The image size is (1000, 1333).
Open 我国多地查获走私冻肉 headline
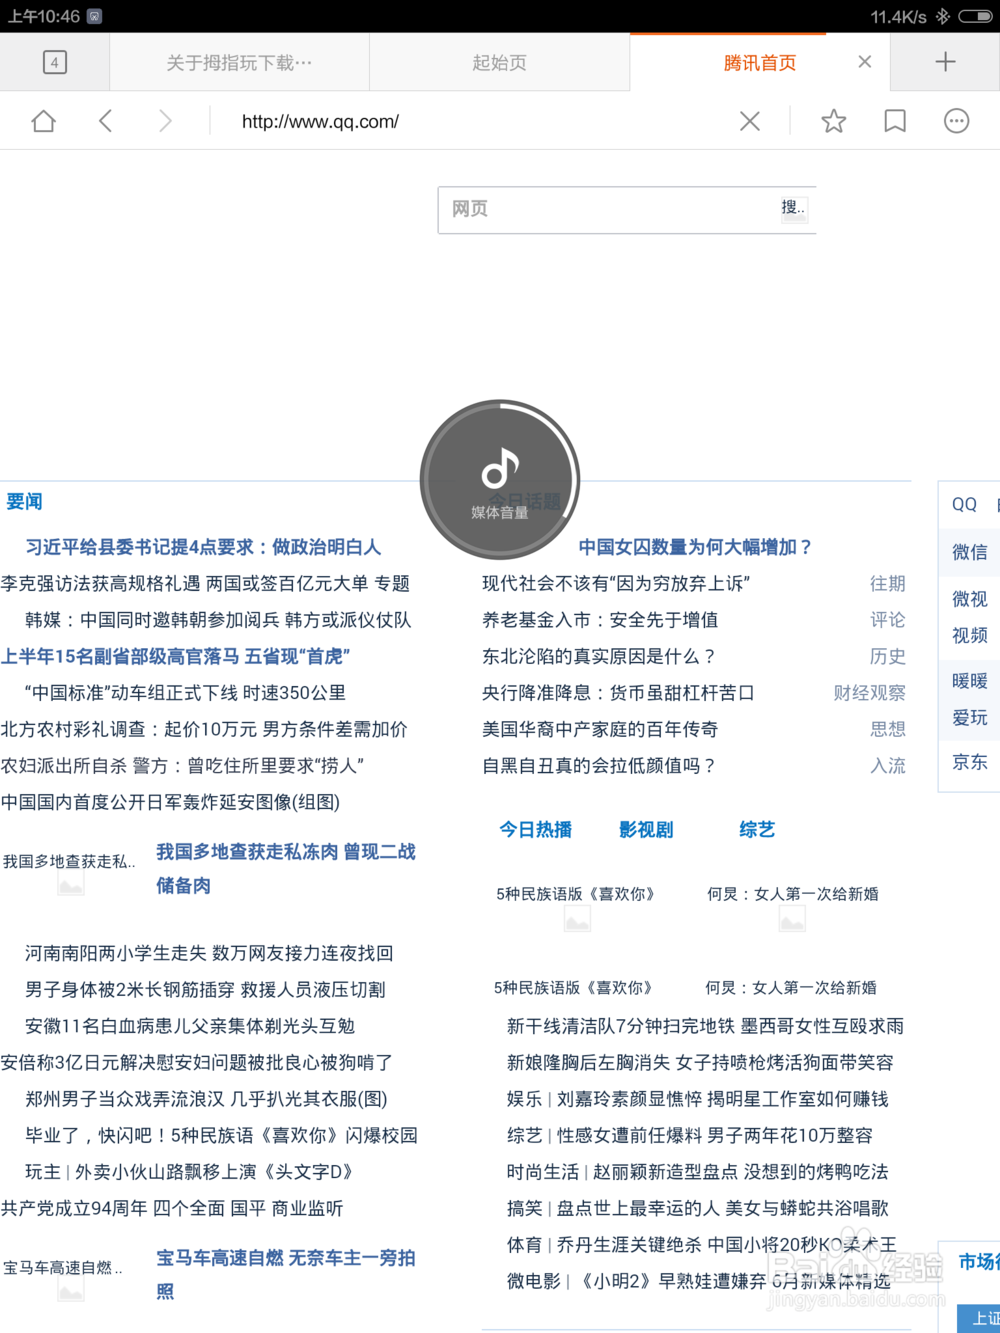pos(286,868)
